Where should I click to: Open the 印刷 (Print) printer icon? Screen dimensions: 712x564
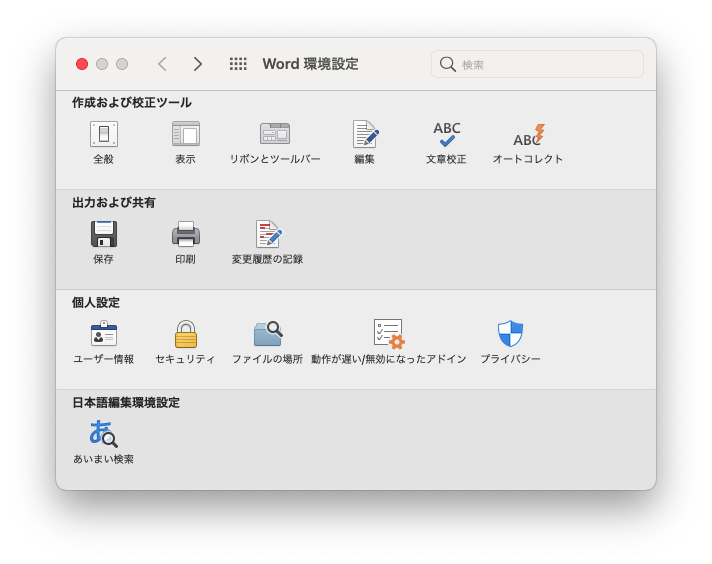(186, 234)
